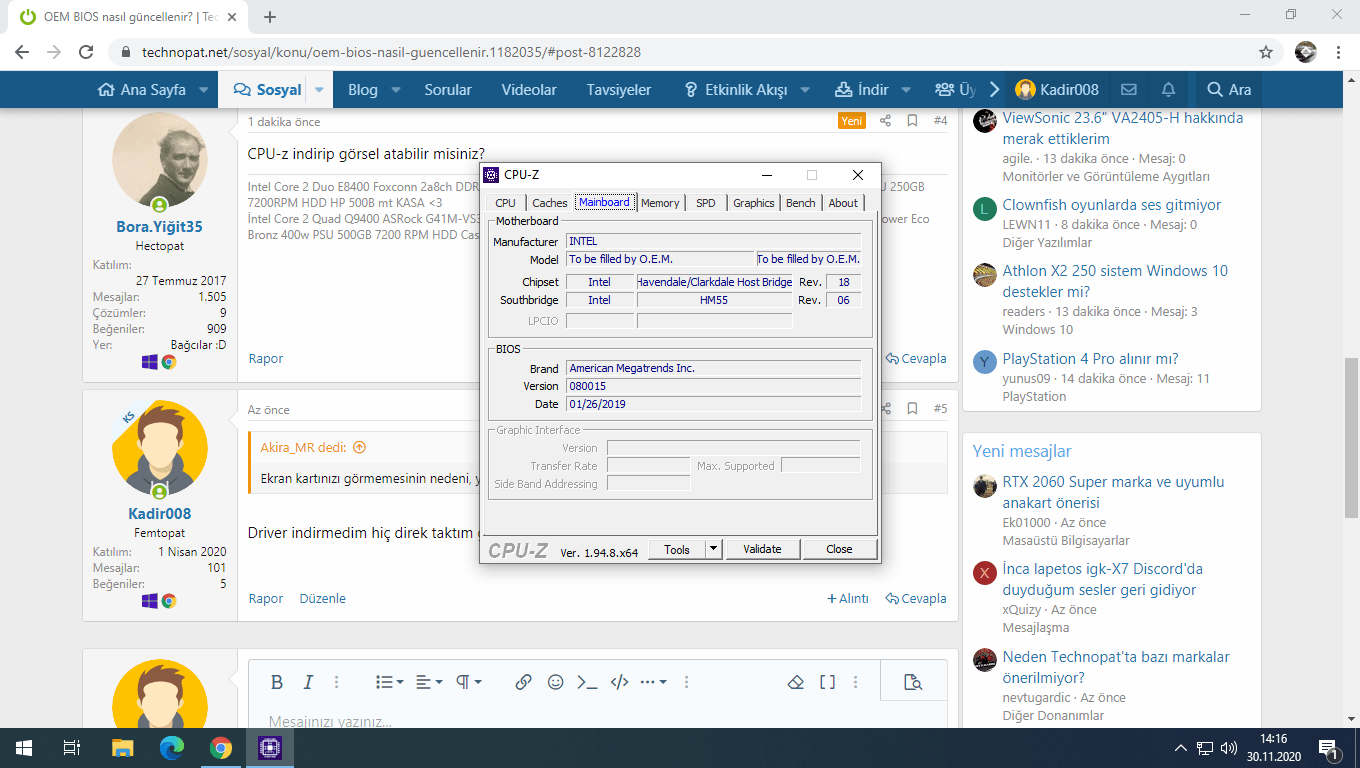Screen dimensions: 1360x768
Task: Open Task View on the taskbar
Action: 72,747
